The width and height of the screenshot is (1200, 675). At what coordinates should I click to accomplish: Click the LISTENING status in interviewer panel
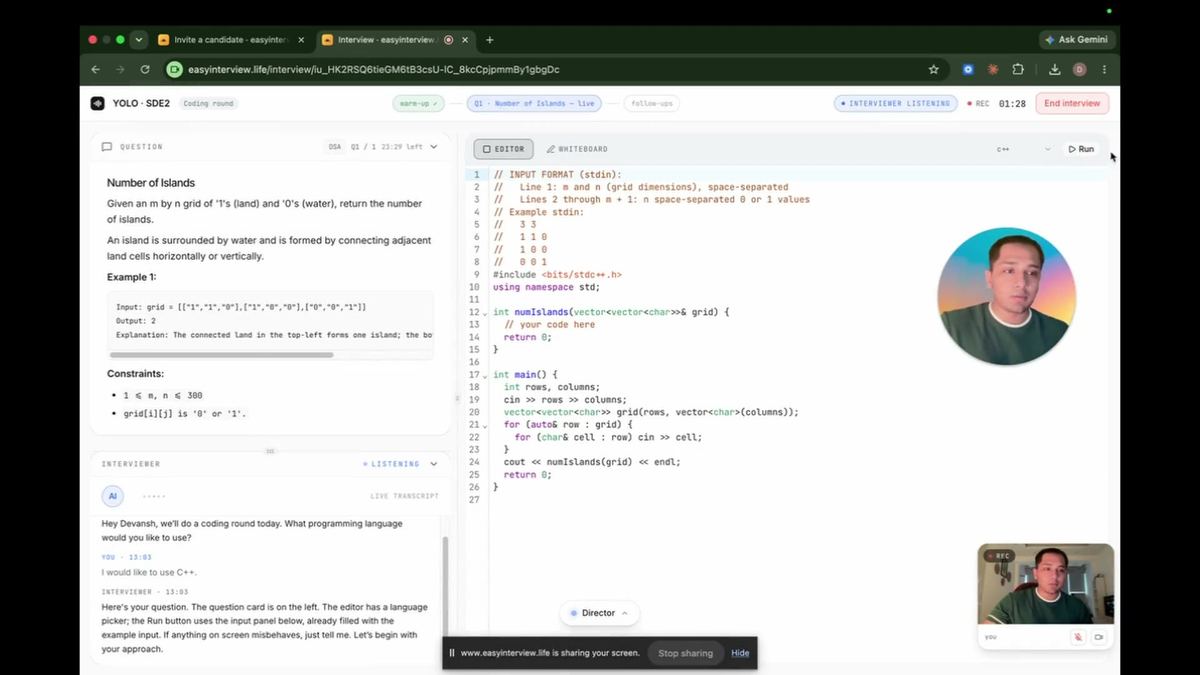point(391,464)
